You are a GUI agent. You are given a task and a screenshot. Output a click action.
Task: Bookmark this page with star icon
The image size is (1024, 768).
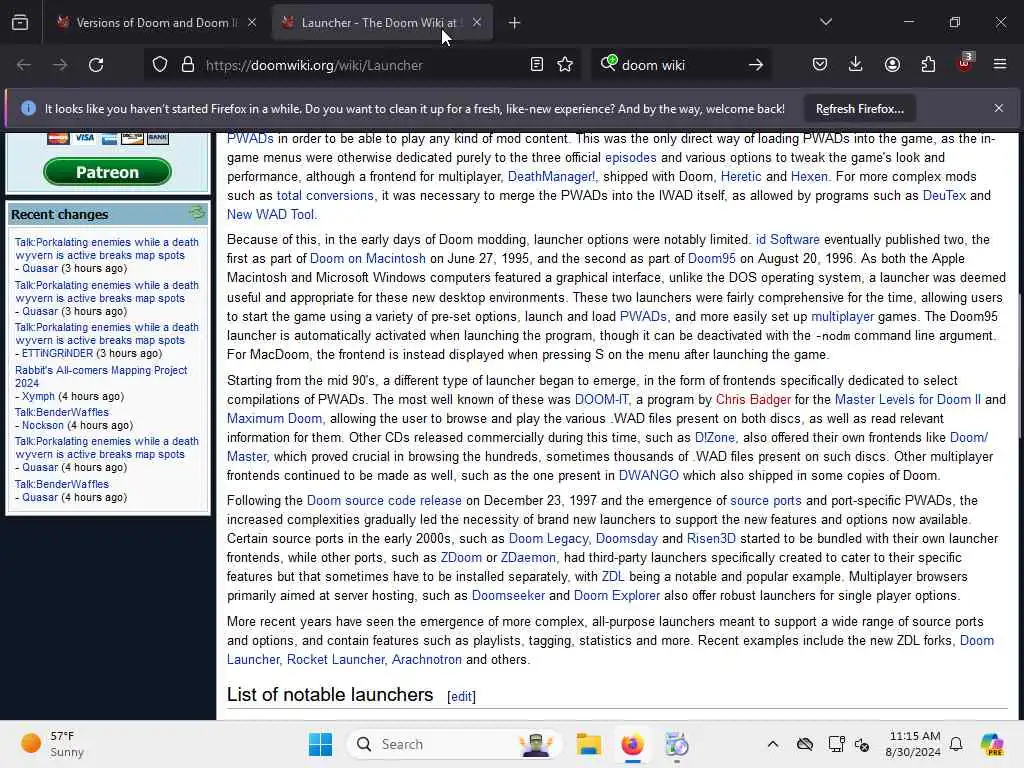point(565,65)
